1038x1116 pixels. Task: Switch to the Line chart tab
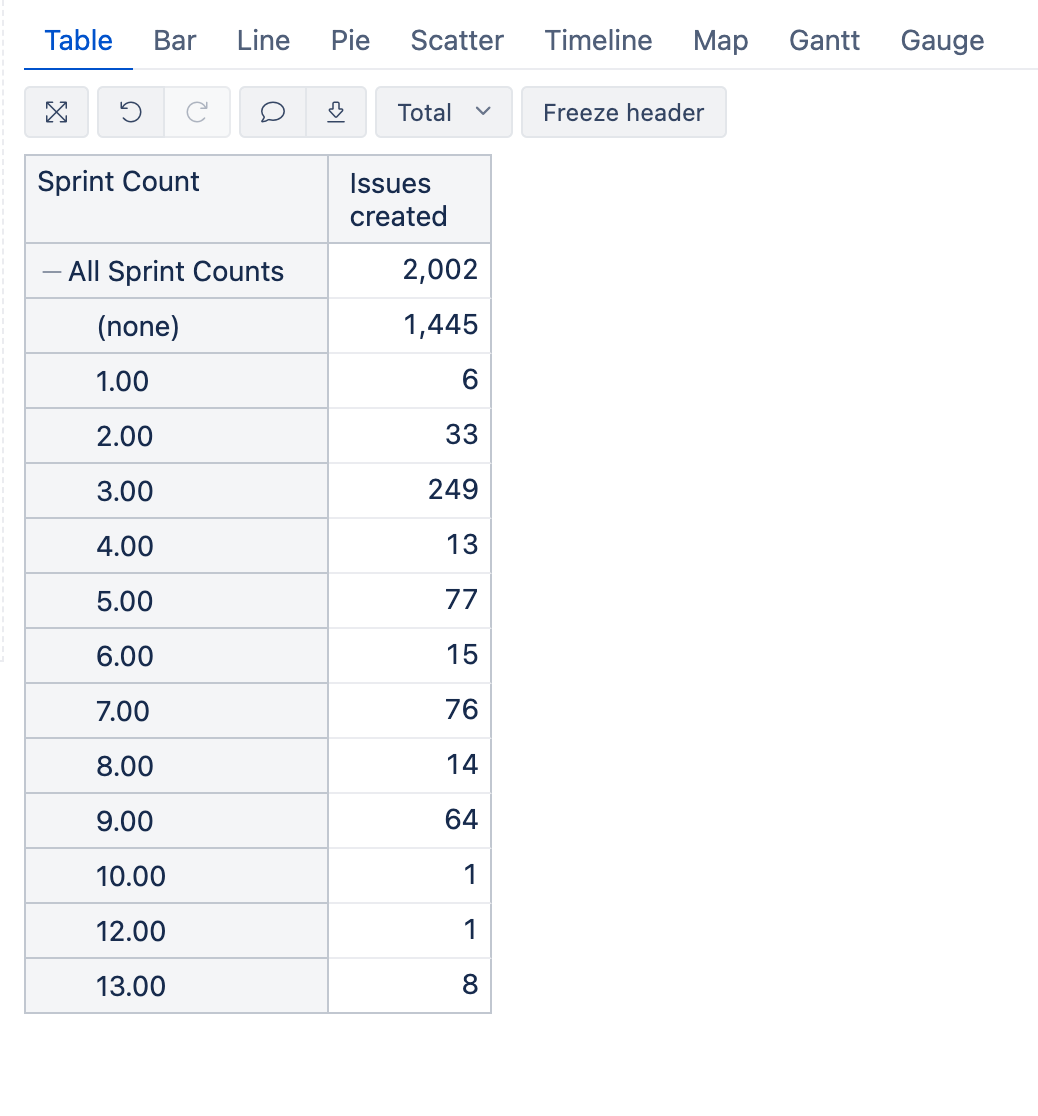263,41
